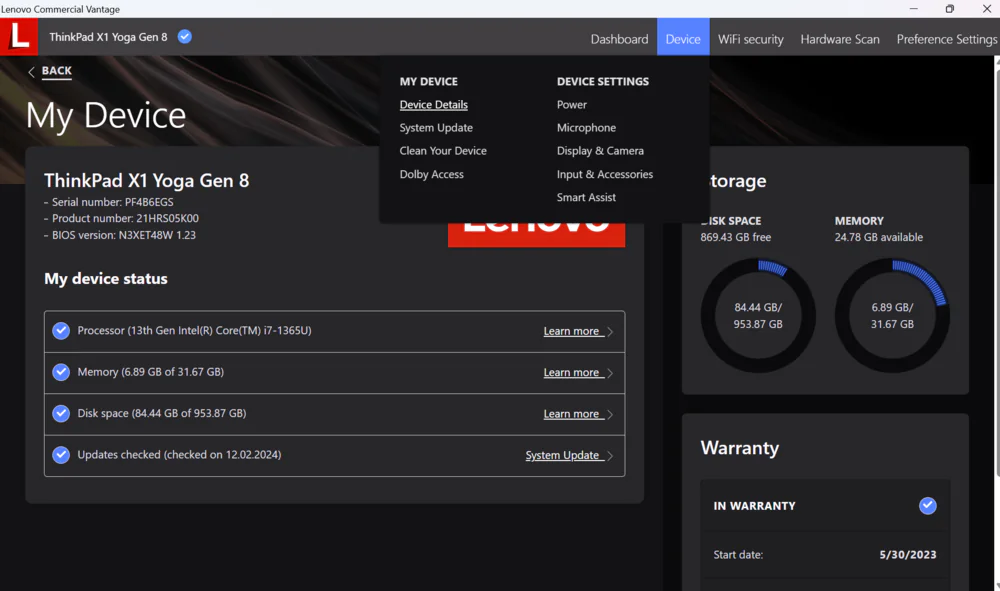Click the 869.43 GB free value
Image resolution: width=1000 pixels, height=591 pixels.
735,237
